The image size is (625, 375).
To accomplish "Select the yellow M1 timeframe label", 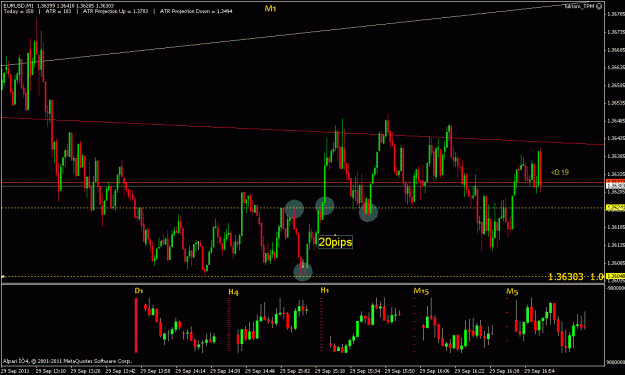I will (270, 8).
